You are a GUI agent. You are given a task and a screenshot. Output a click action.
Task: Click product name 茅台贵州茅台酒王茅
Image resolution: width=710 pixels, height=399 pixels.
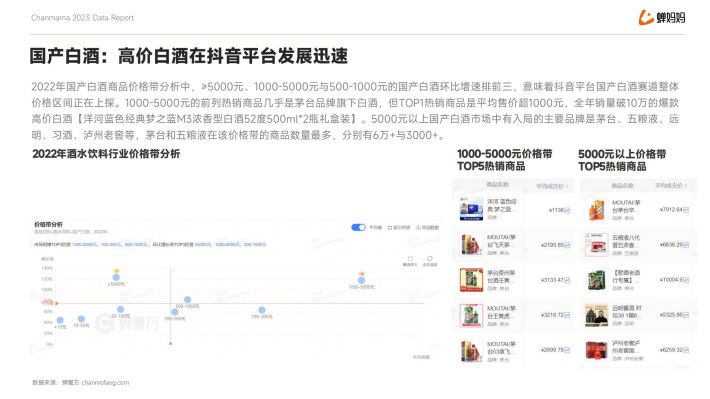point(502,276)
